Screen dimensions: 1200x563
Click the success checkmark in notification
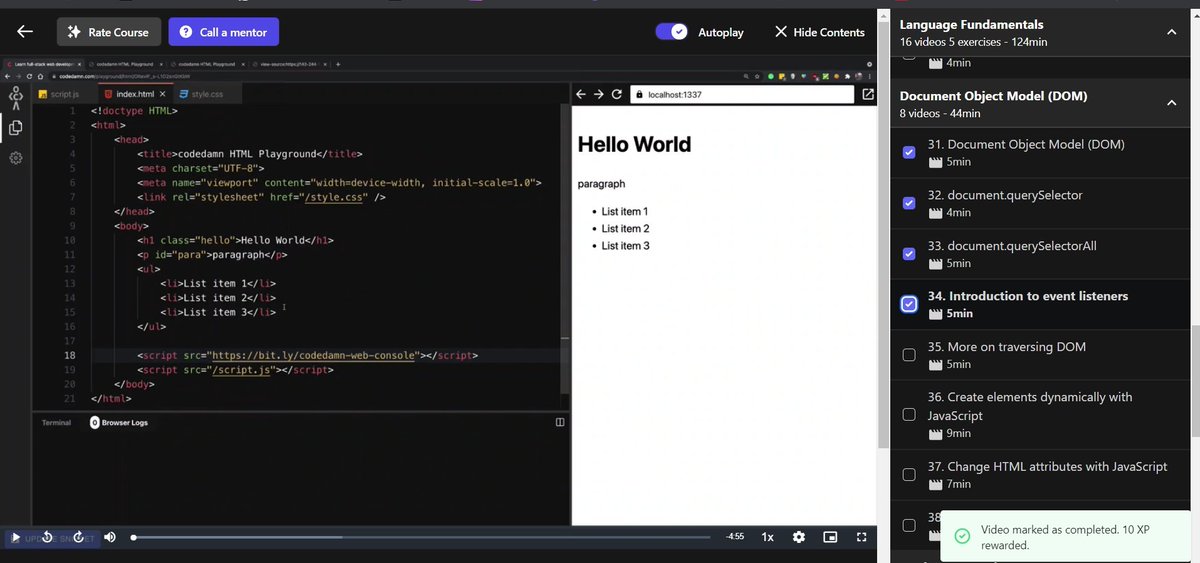point(962,536)
